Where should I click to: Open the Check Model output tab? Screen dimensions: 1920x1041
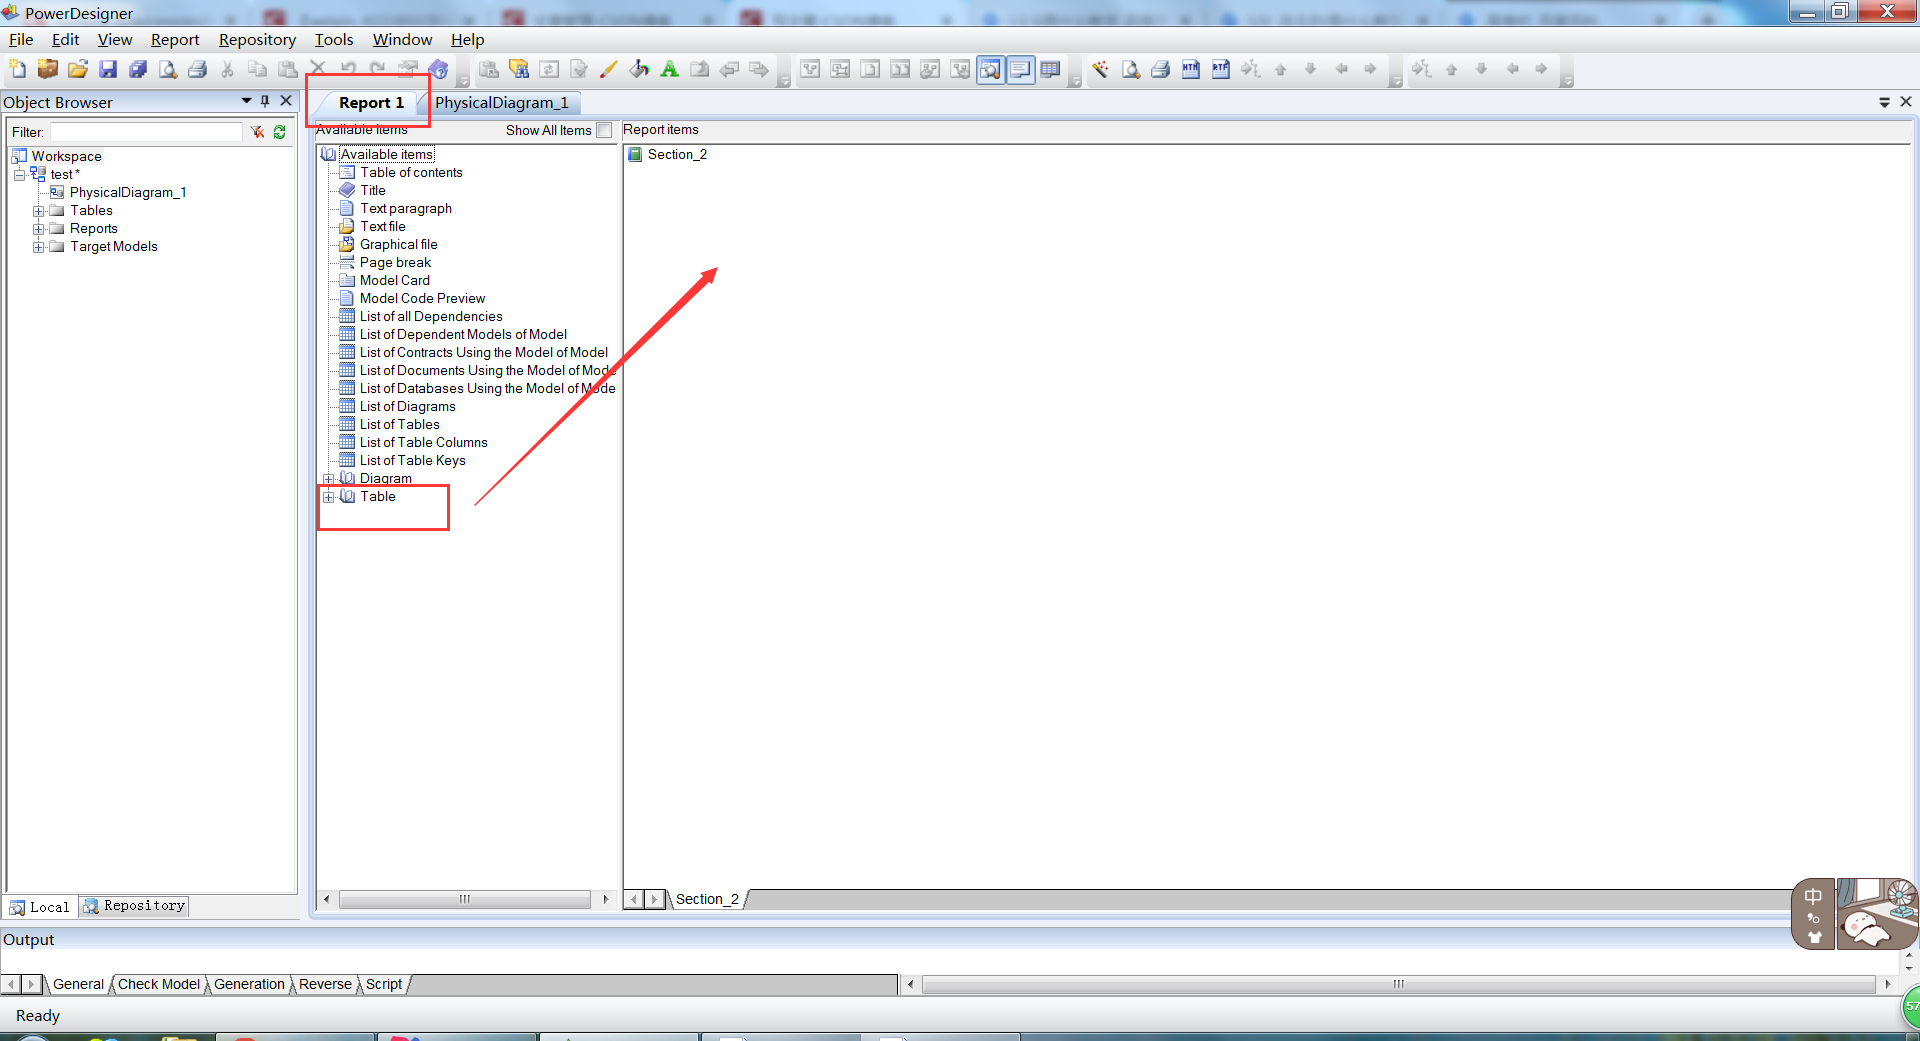159,985
